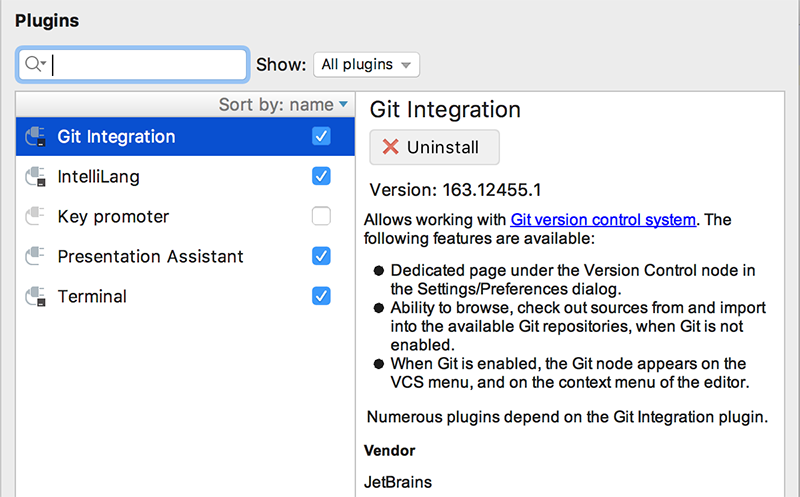Image resolution: width=800 pixels, height=497 pixels.
Task: Select the Terminal plugin row
Action: pos(185,296)
